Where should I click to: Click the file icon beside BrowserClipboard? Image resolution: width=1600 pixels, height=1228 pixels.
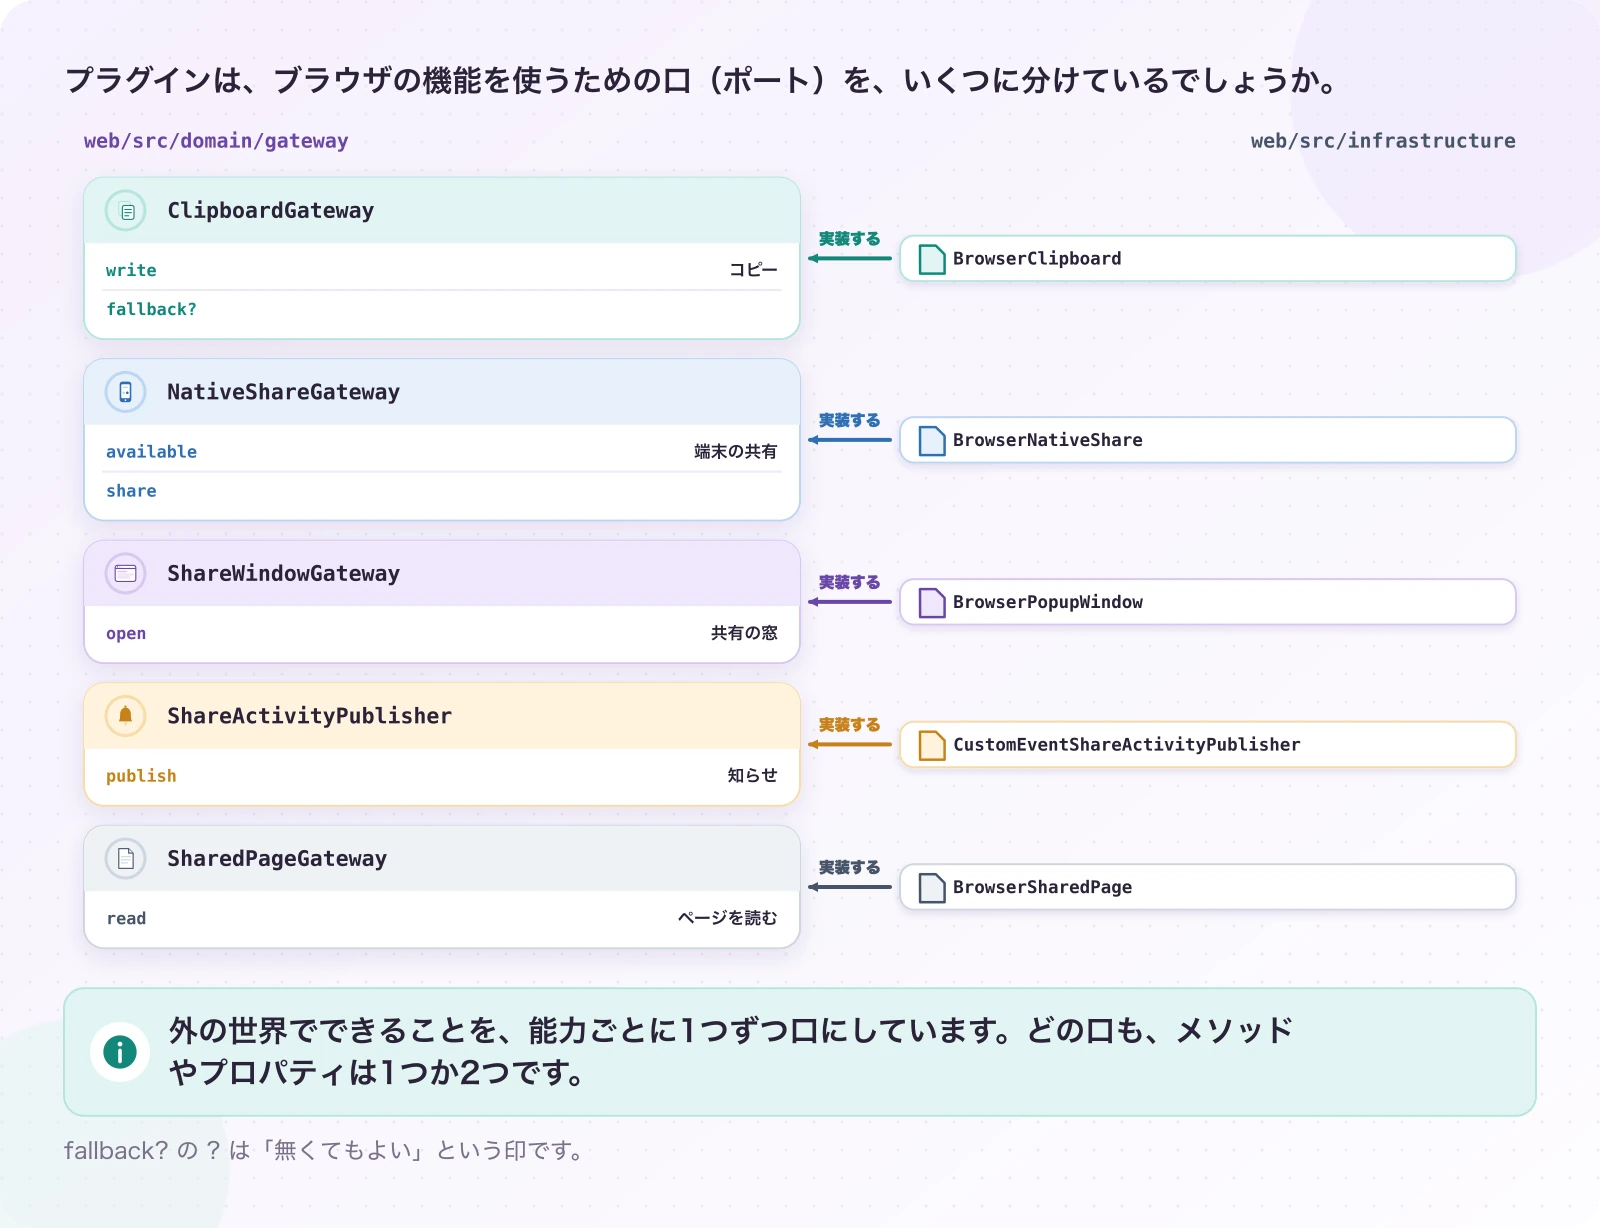click(932, 259)
